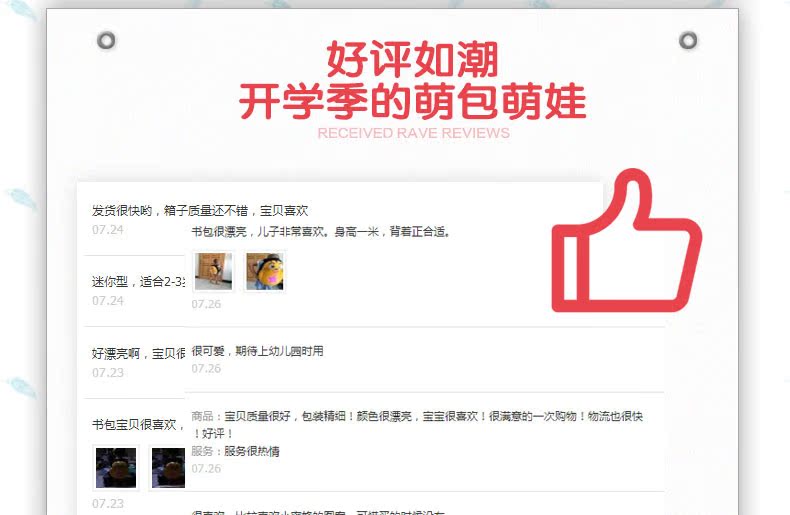Click the large red thumbs-up icon

[x=627, y=241]
